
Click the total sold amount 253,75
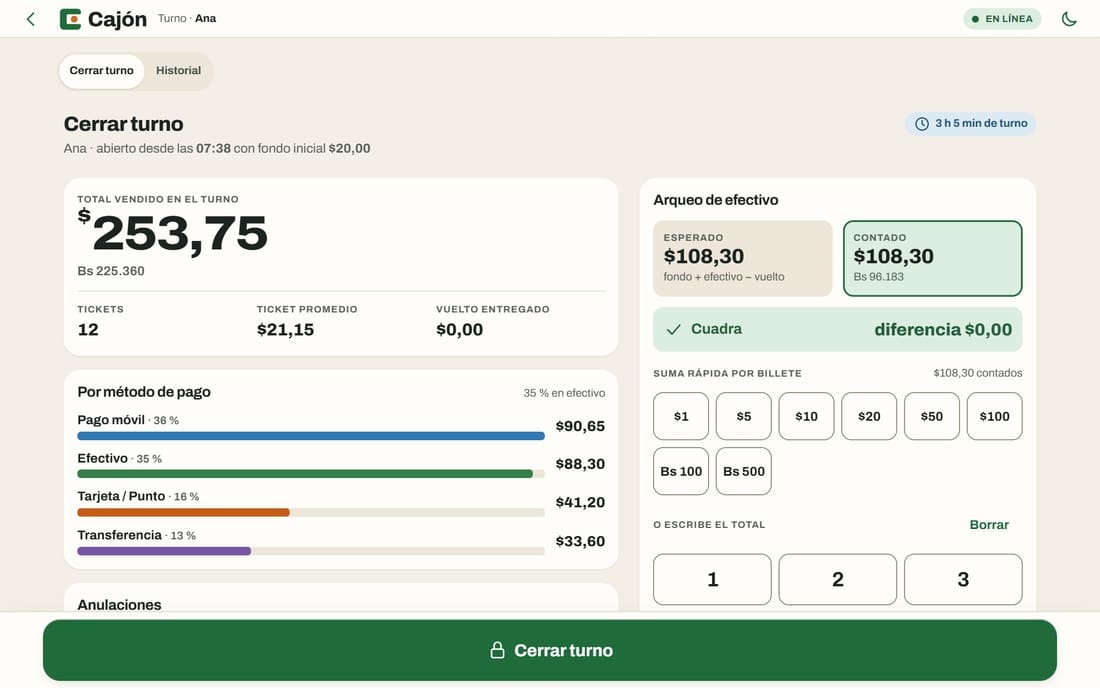tap(173, 233)
